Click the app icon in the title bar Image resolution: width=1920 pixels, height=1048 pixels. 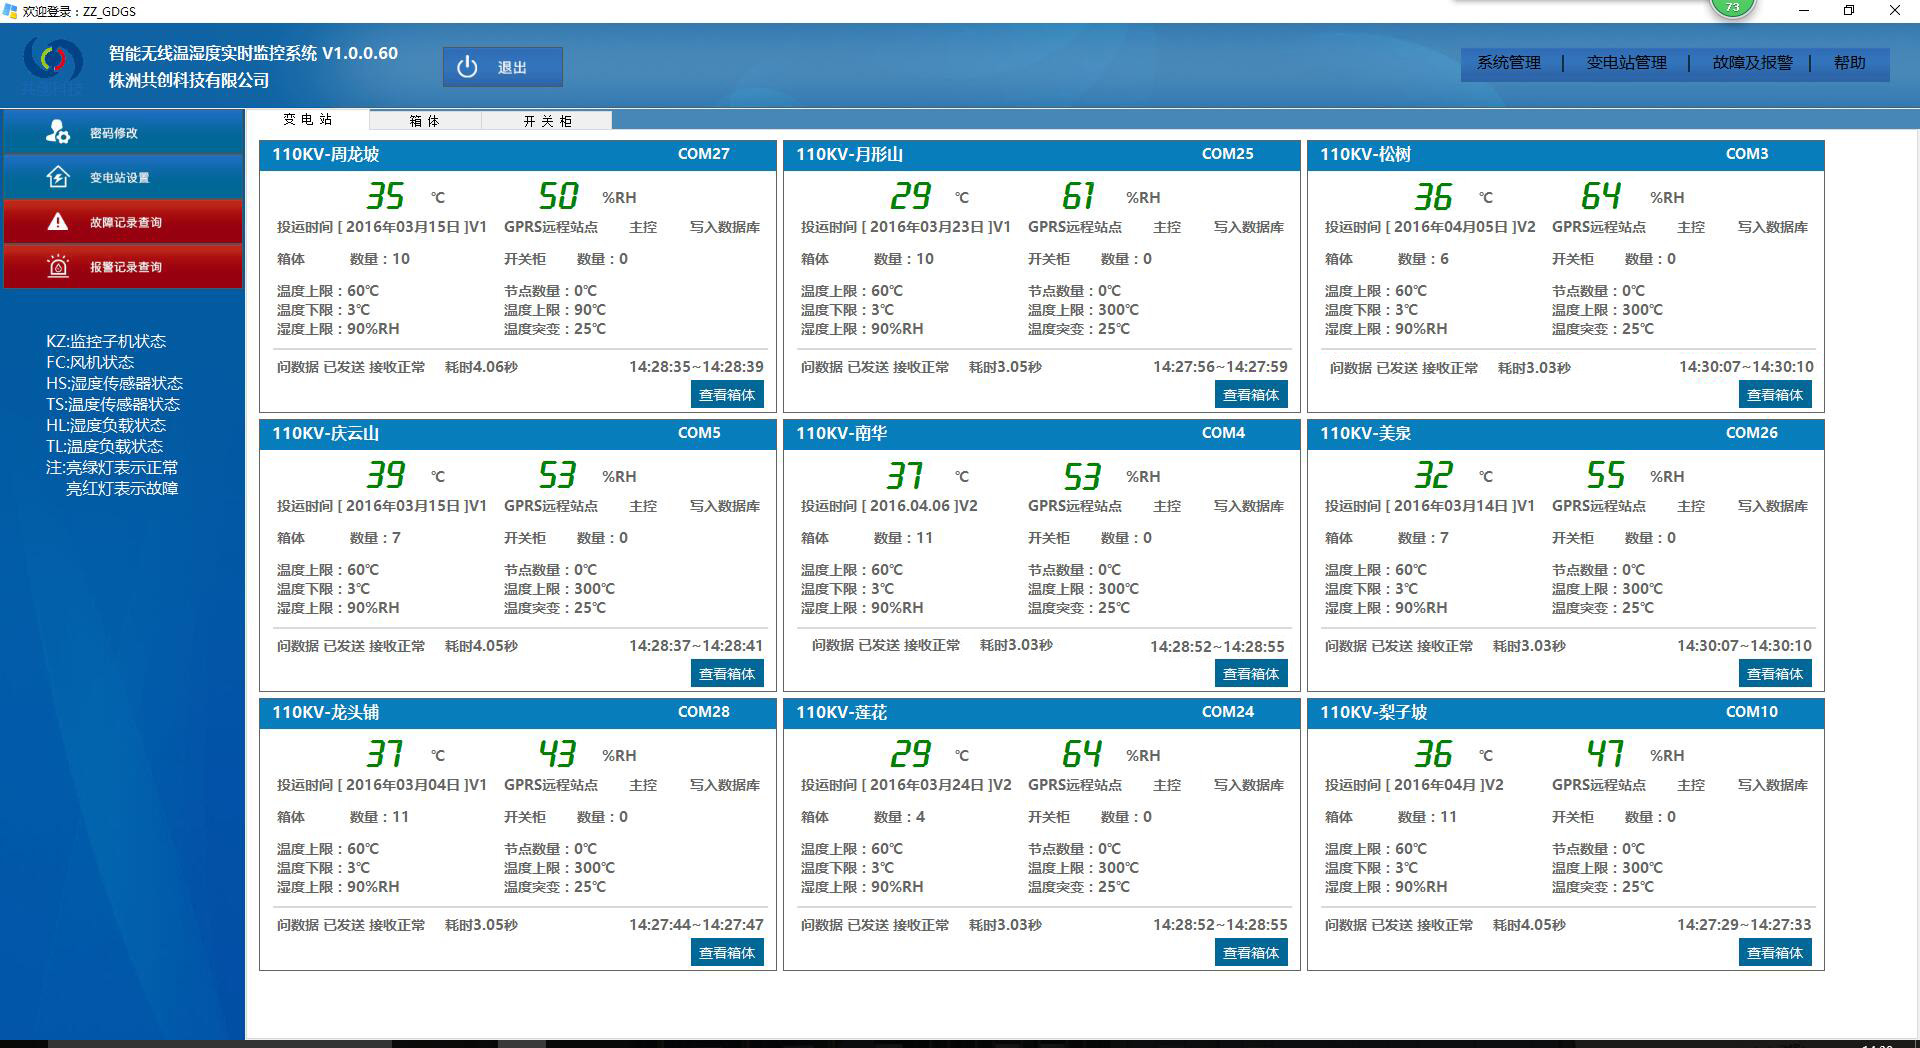coord(11,11)
